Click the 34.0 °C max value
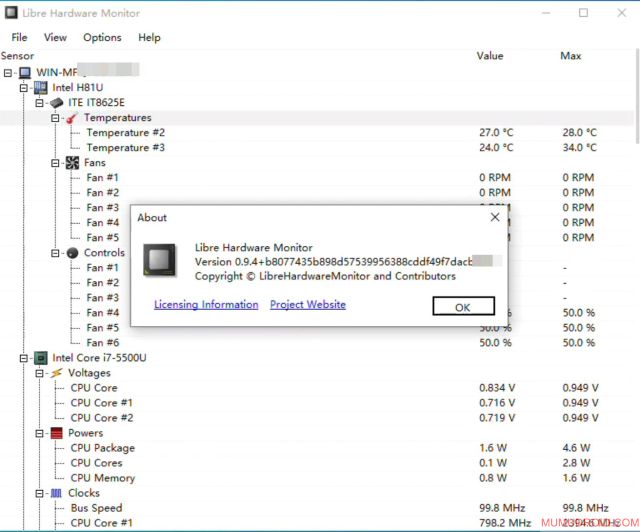The width and height of the screenshot is (640, 532). pyautogui.click(x=580, y=148)
